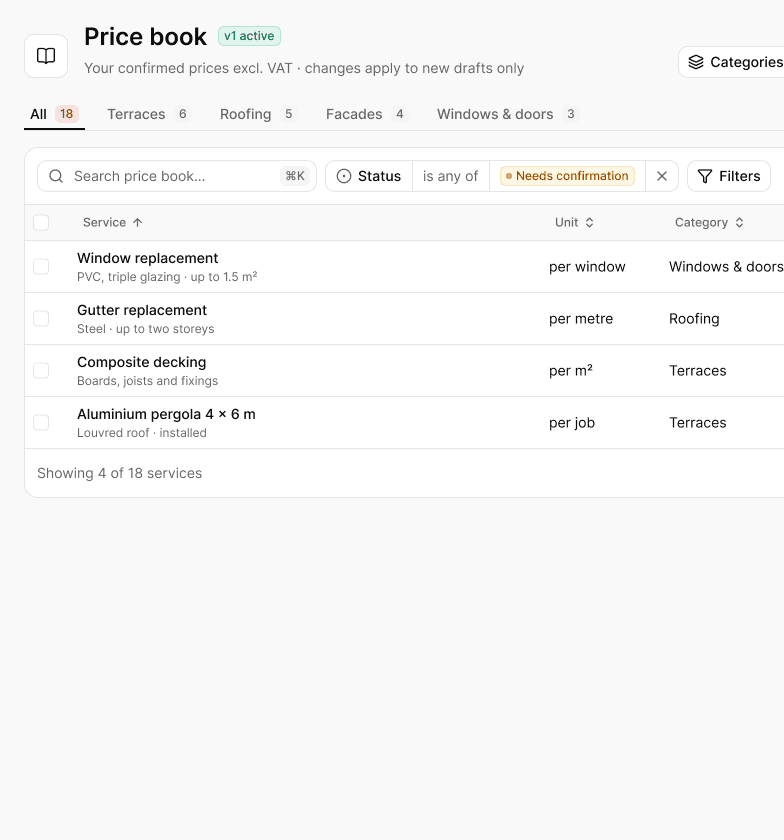Viewport: 784px width, 840px height.
Task: Click the v1 active version badge
Action: 249,36
